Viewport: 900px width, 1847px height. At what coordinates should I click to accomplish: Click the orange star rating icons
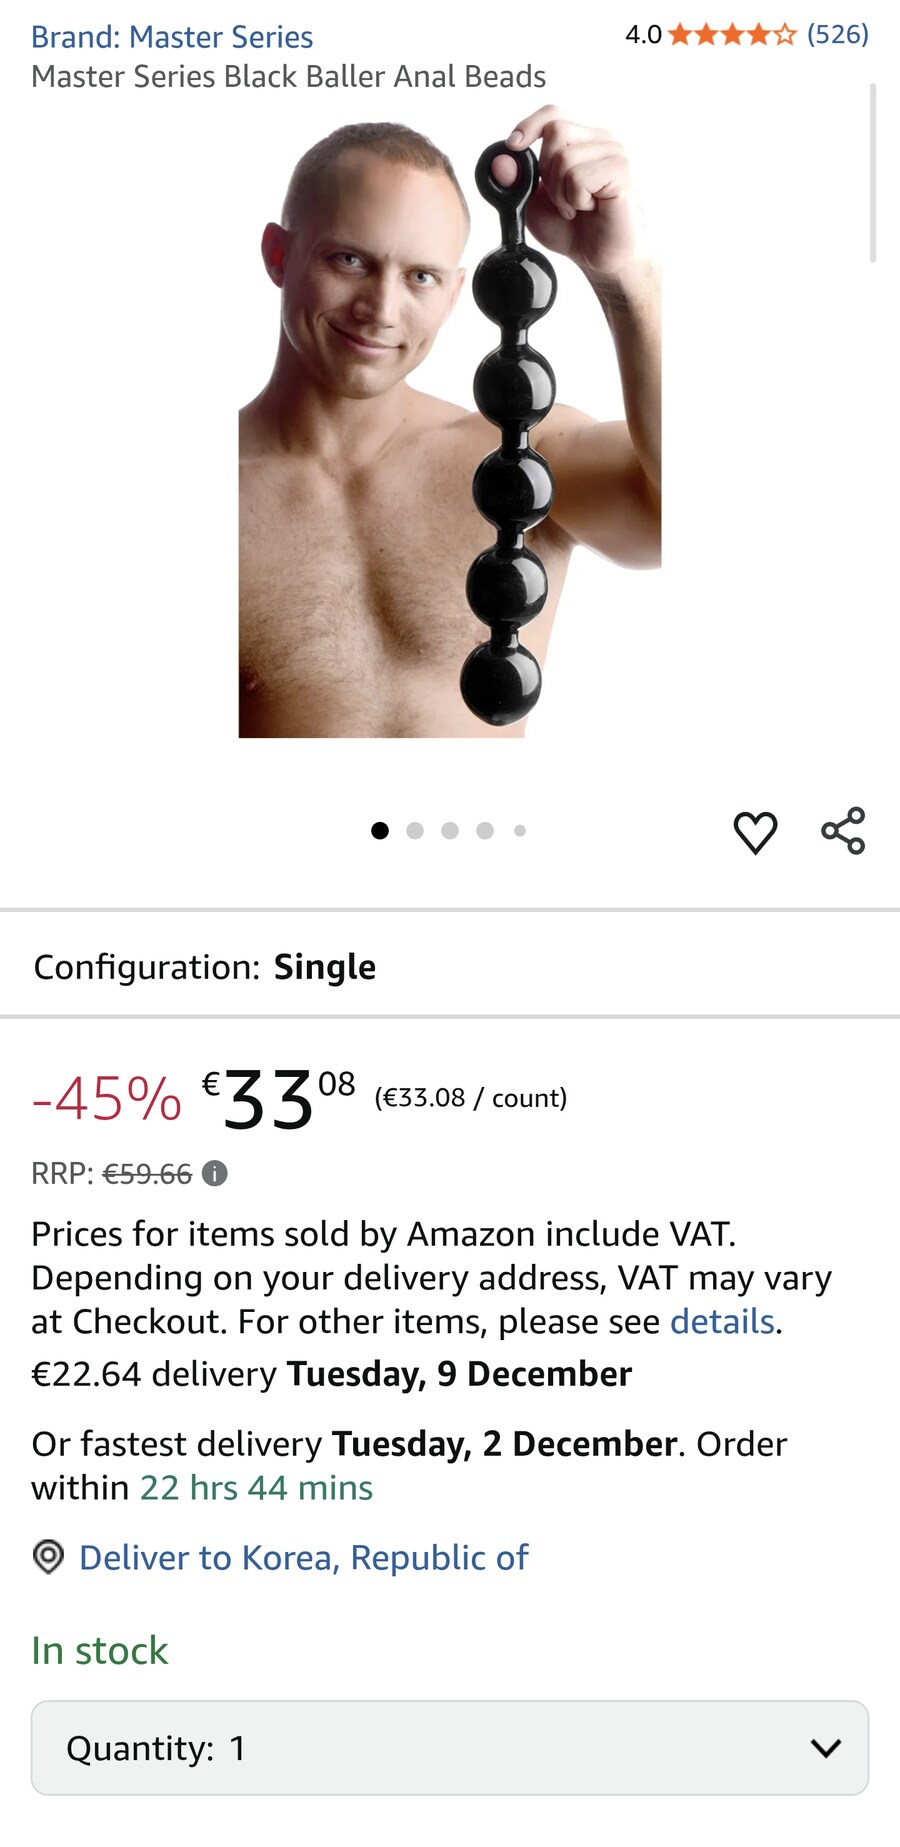(732, 35)
